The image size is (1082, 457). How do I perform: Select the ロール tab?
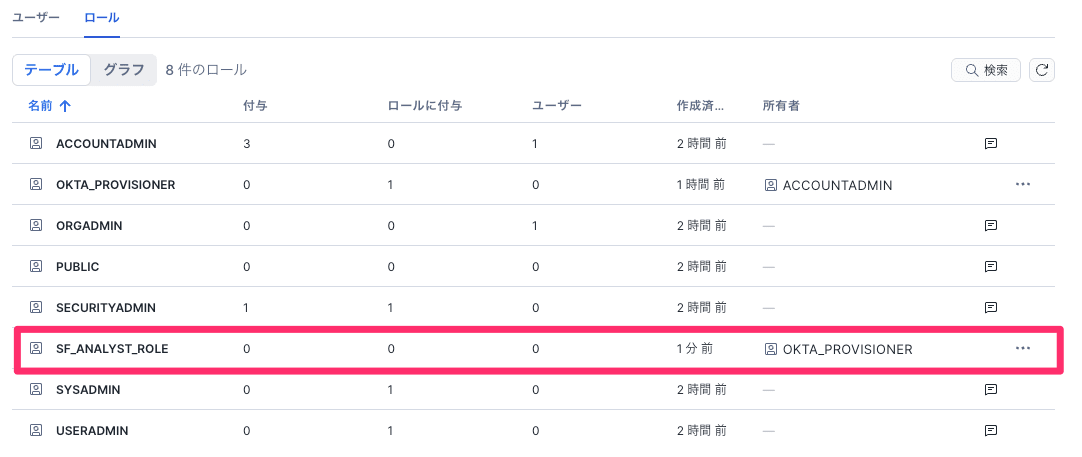click(x=102, y=18)
